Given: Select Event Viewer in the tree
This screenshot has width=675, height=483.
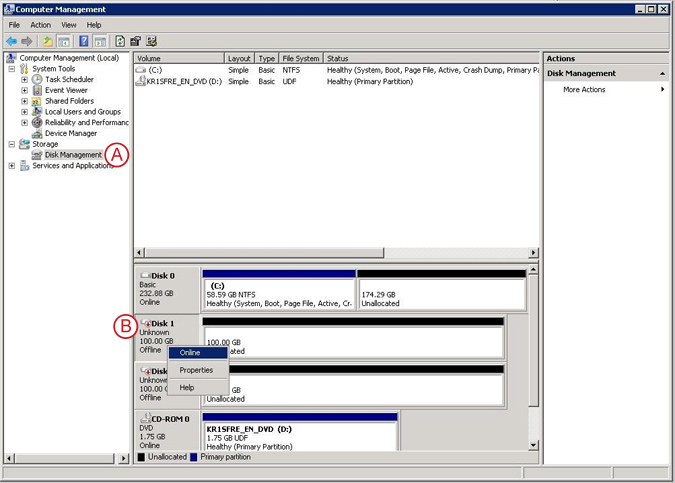Looking at the screenshot, I should coord(68,90).
